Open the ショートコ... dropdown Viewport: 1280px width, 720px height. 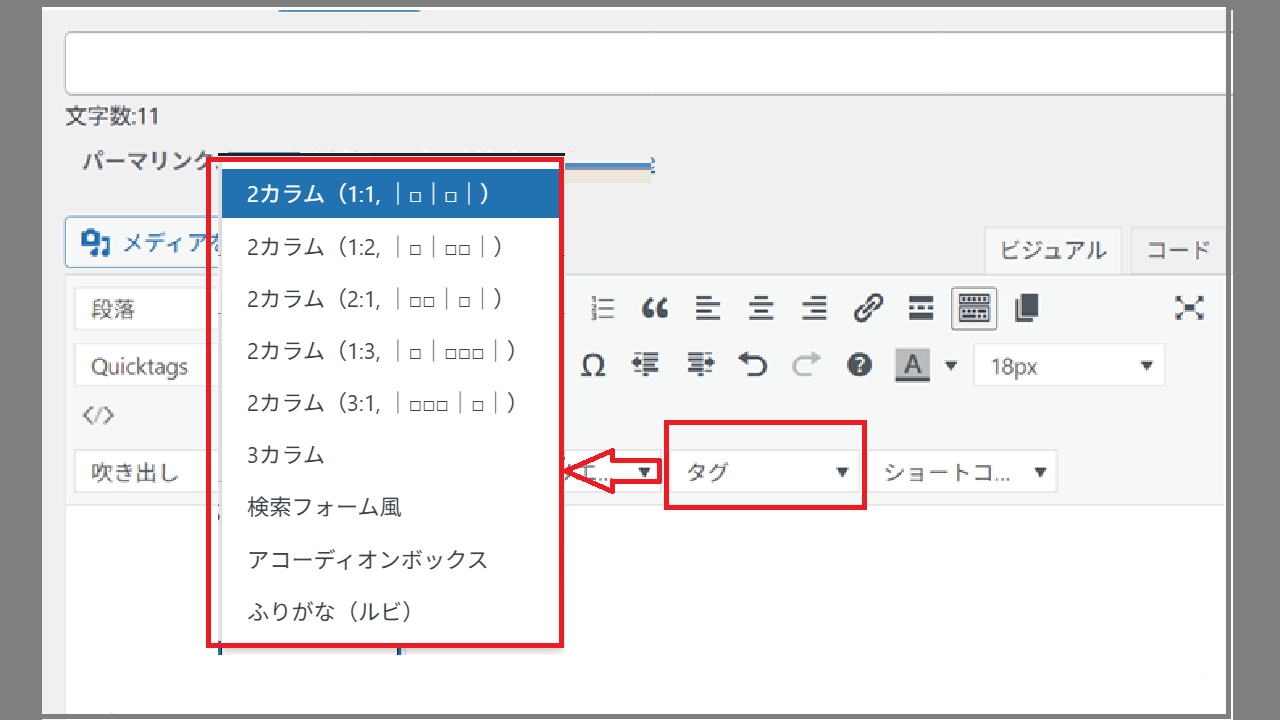(963, 472)
